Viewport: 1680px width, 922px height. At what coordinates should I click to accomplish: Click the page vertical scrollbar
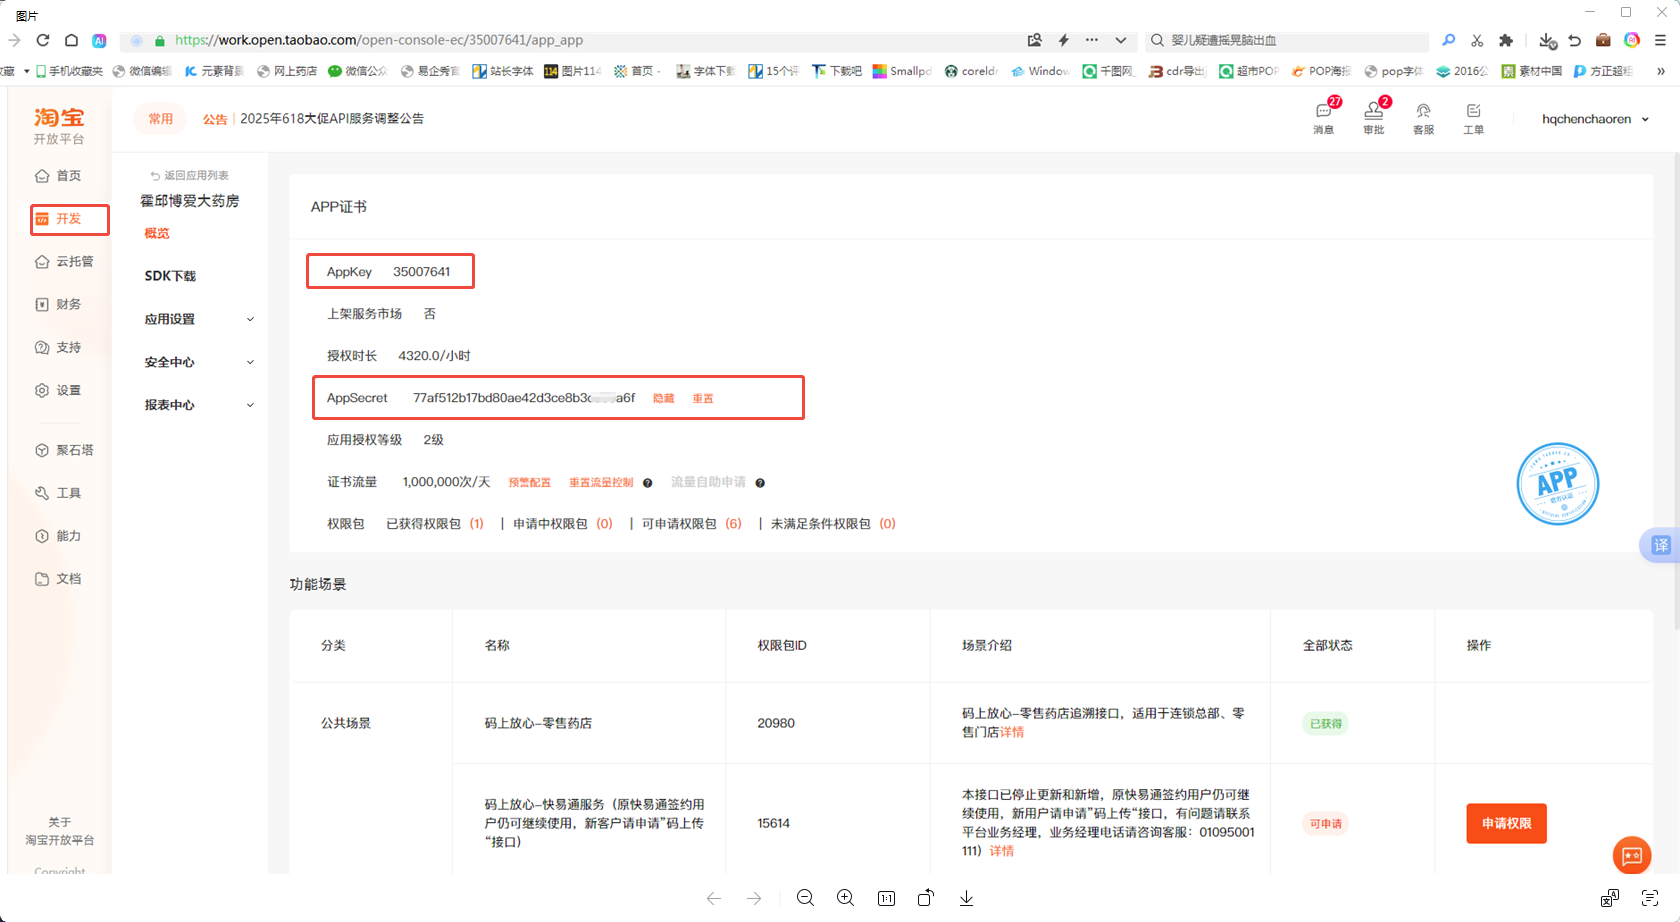(1675, 390)
